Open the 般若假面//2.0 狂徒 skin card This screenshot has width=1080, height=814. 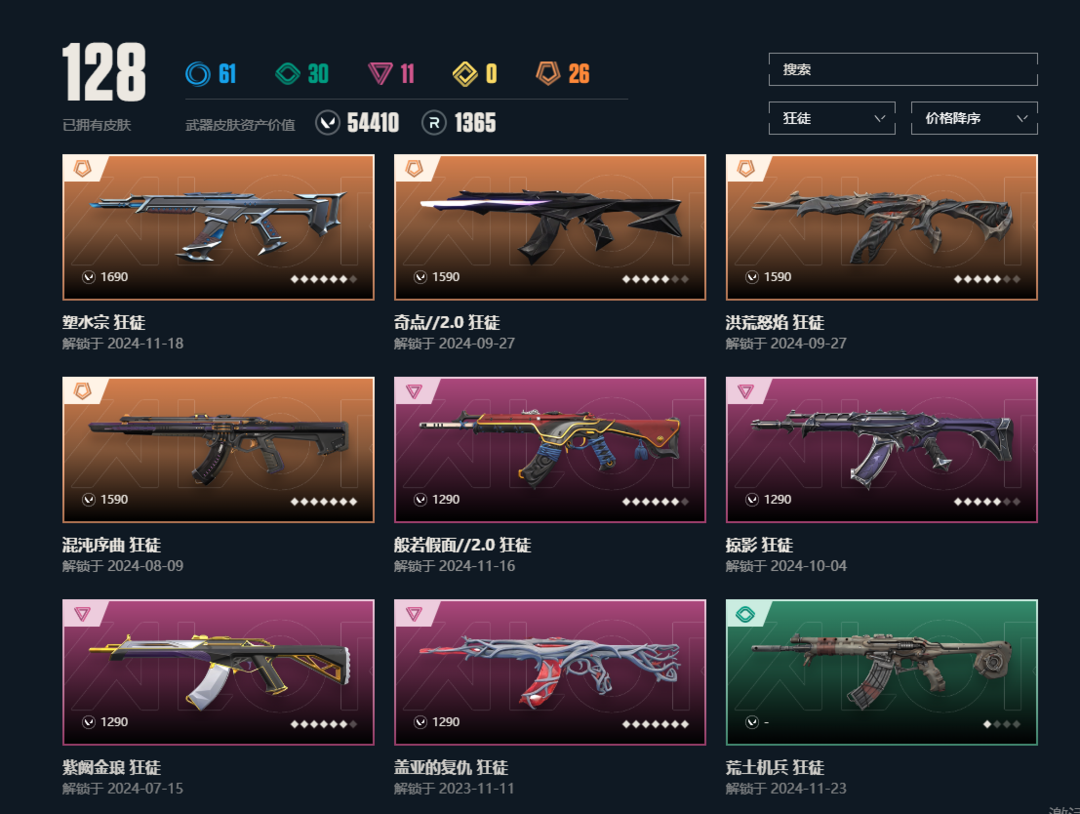coord(550,450)
